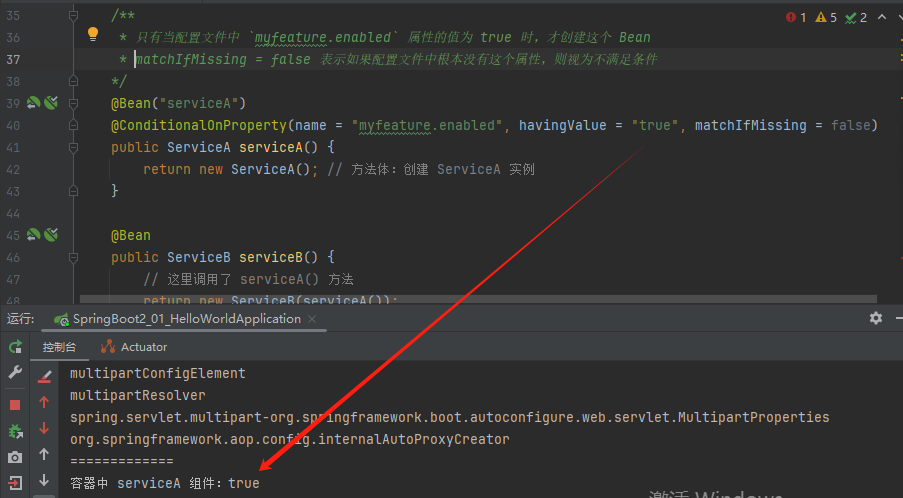Click the exit icon with the red arrow
903x498 pixels.
click(x=16, y=482)
